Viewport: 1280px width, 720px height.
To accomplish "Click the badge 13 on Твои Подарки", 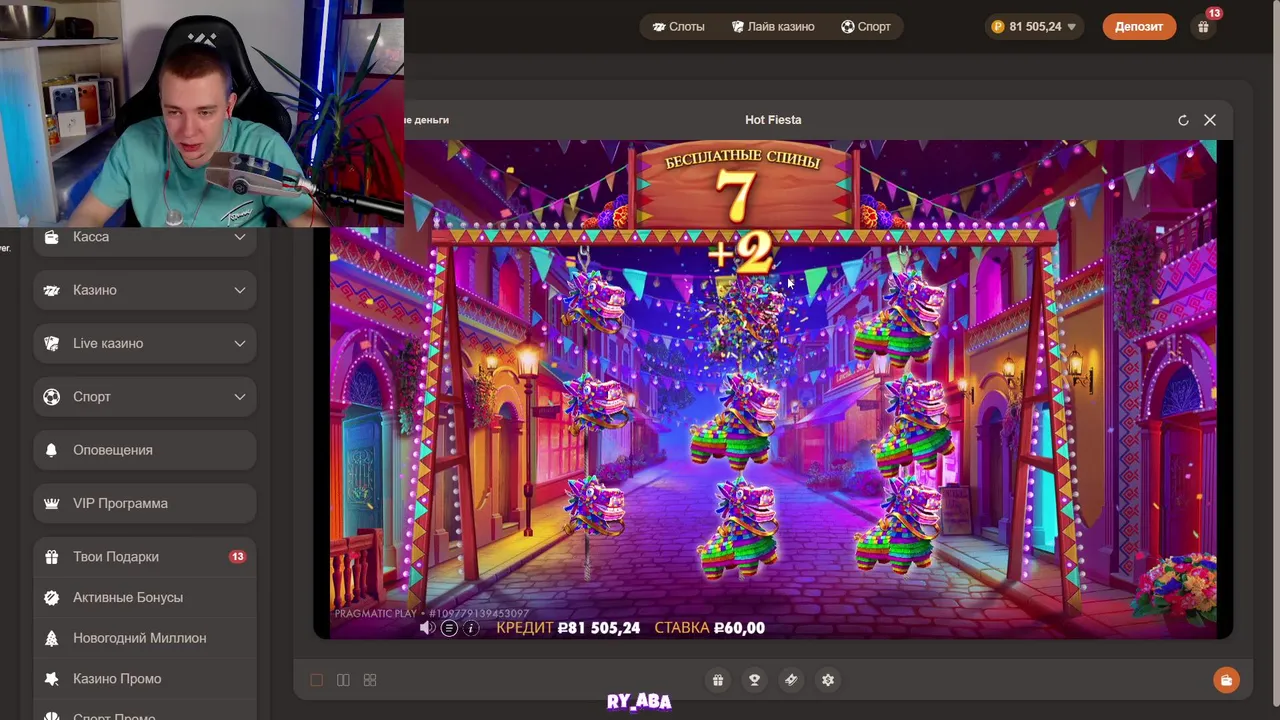I will [237, 557].
